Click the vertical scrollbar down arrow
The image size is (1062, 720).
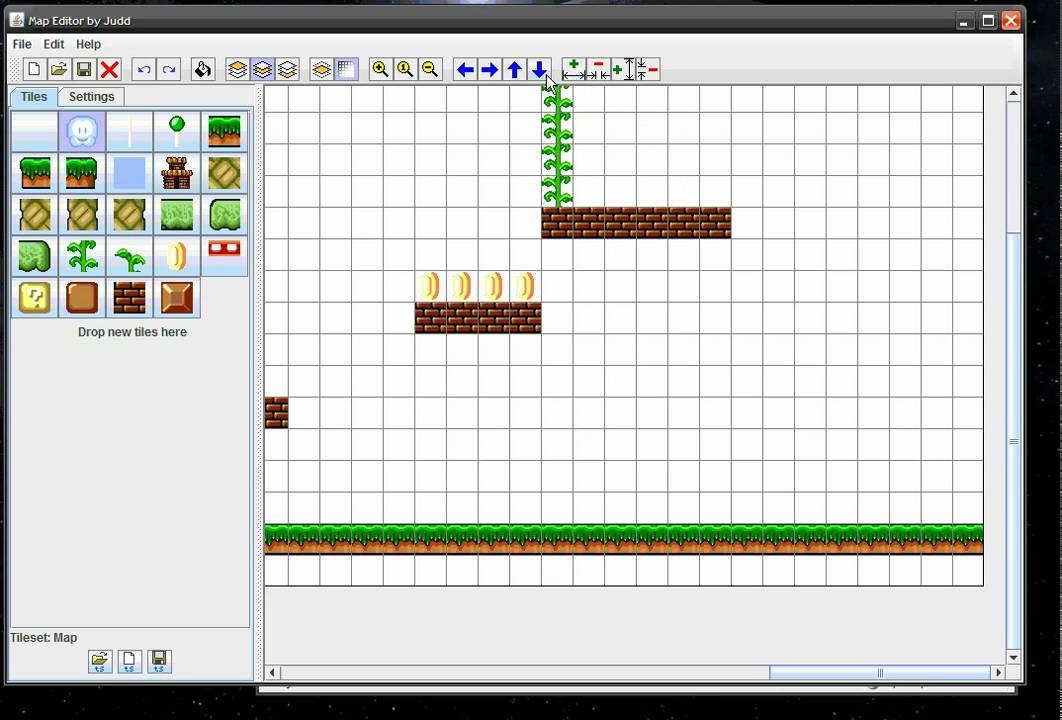1013,657
